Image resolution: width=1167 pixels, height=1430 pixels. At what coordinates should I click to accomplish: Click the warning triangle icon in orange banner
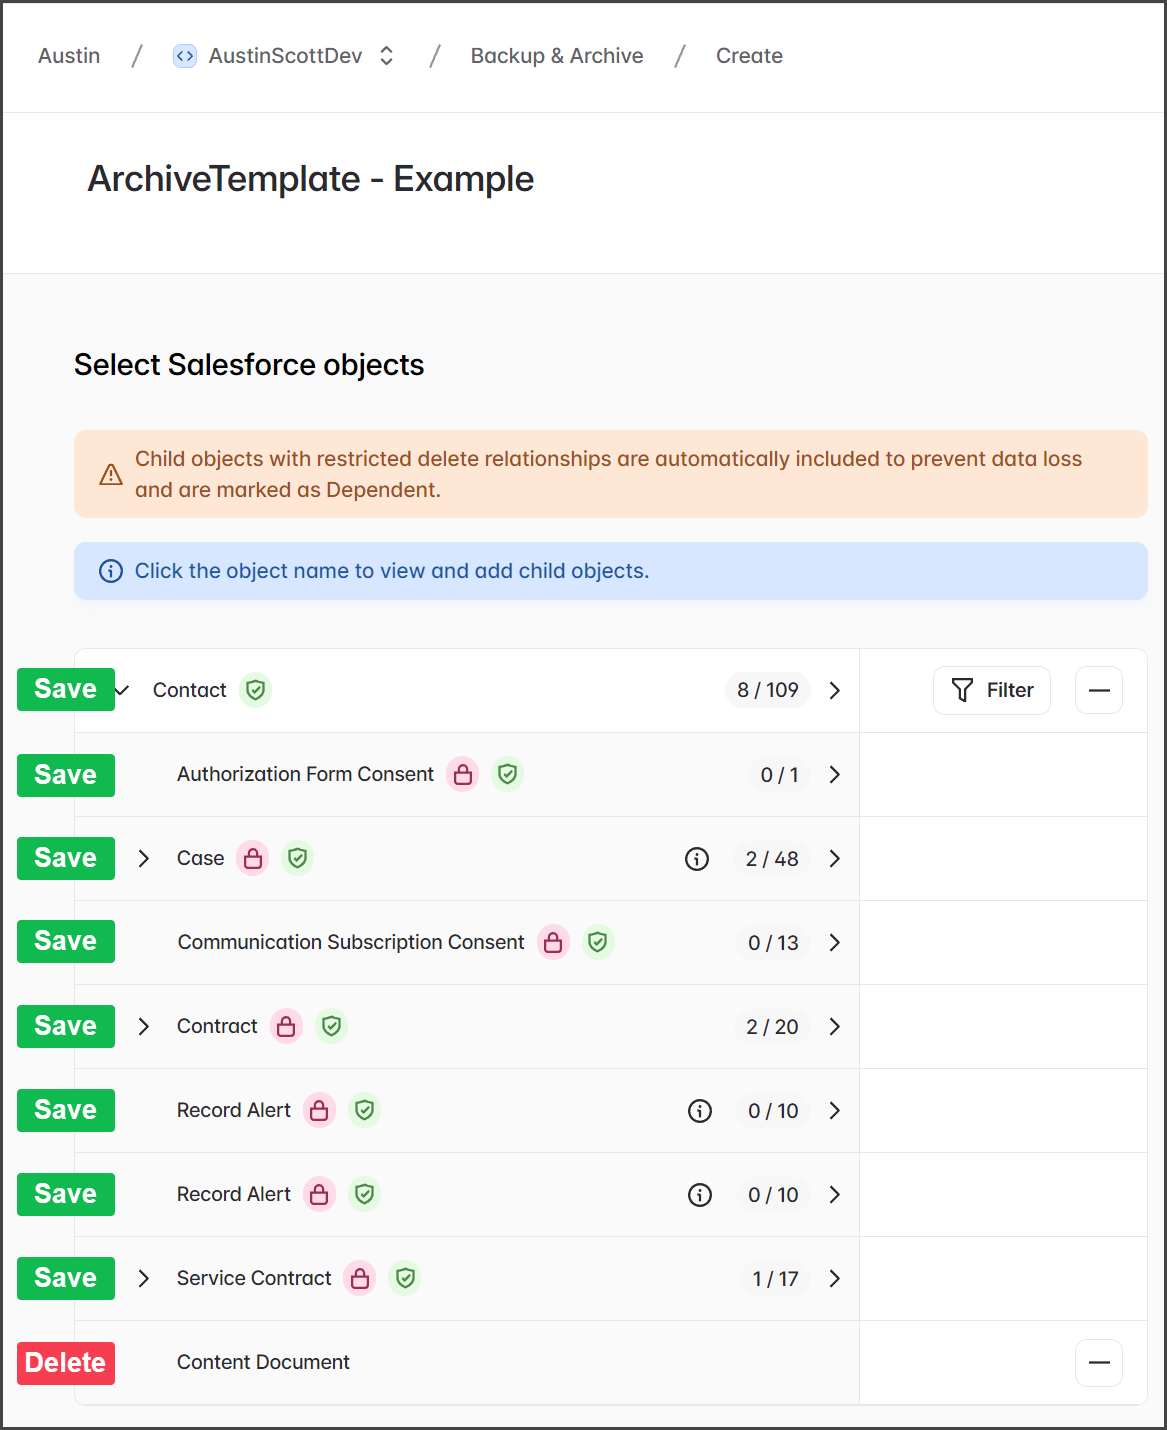point(111,475)
